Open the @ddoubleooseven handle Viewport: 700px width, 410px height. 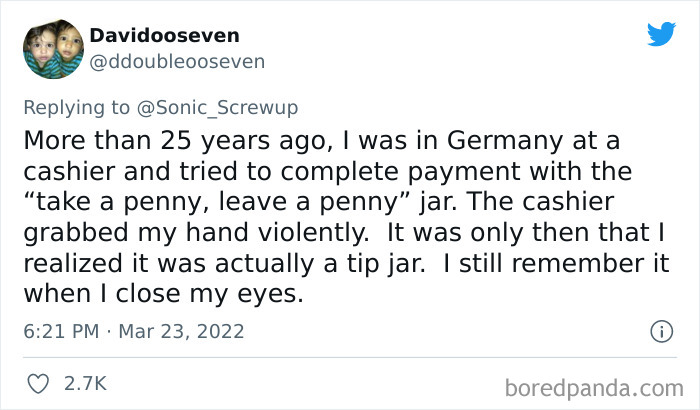[178, 62]
